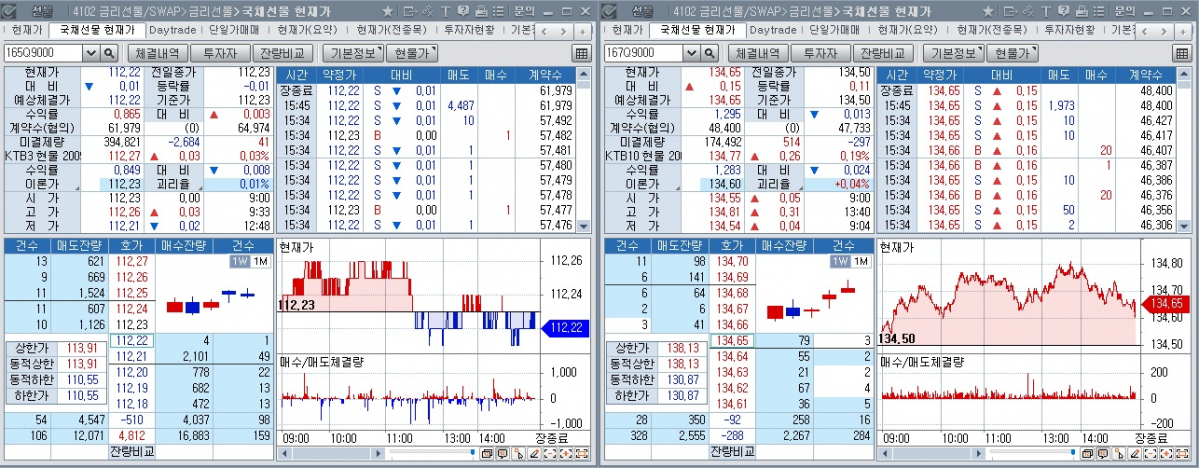Click the link chain icon in left window title bar
Image resolution: width=1199 pixels, height=468 pixels.
(428, 11)
